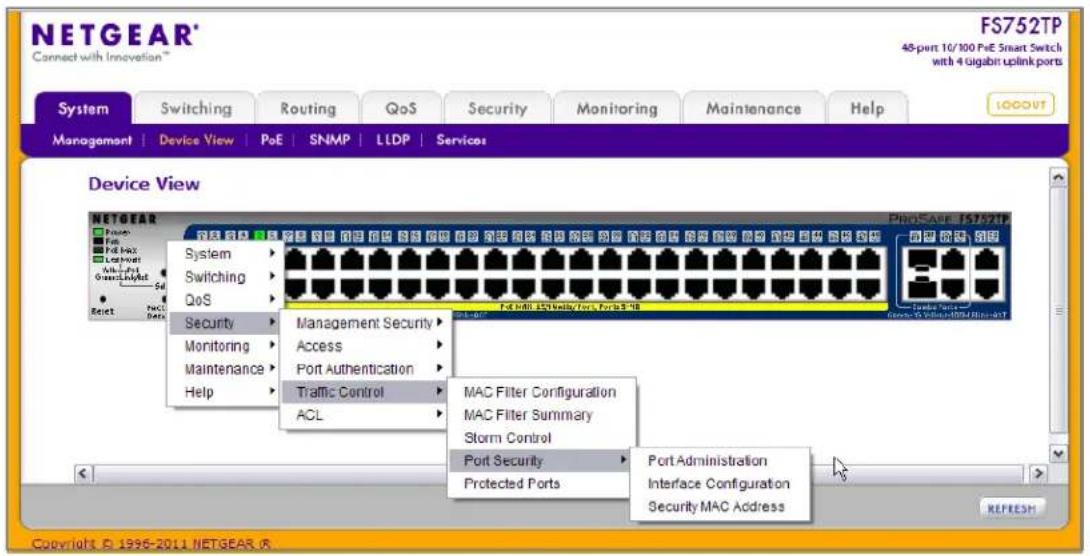1090x556 pixels.
Task: Select Traffic Control submenu entry
Action: pos(364,392)
